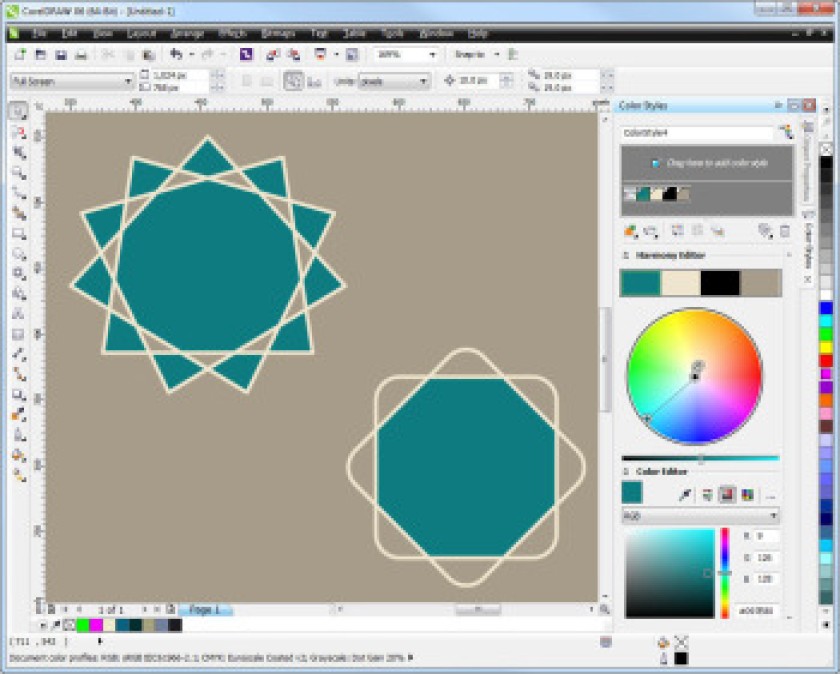Click the page width field
The image size is (840, 674).
point(180,75)
